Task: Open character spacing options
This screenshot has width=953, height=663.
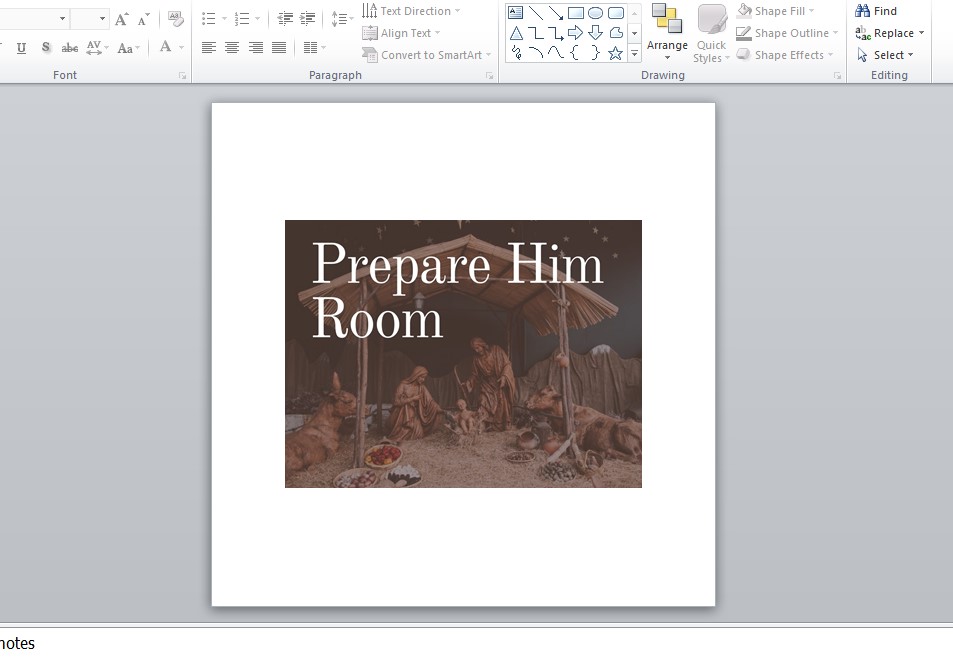Action: pos(97,47)
